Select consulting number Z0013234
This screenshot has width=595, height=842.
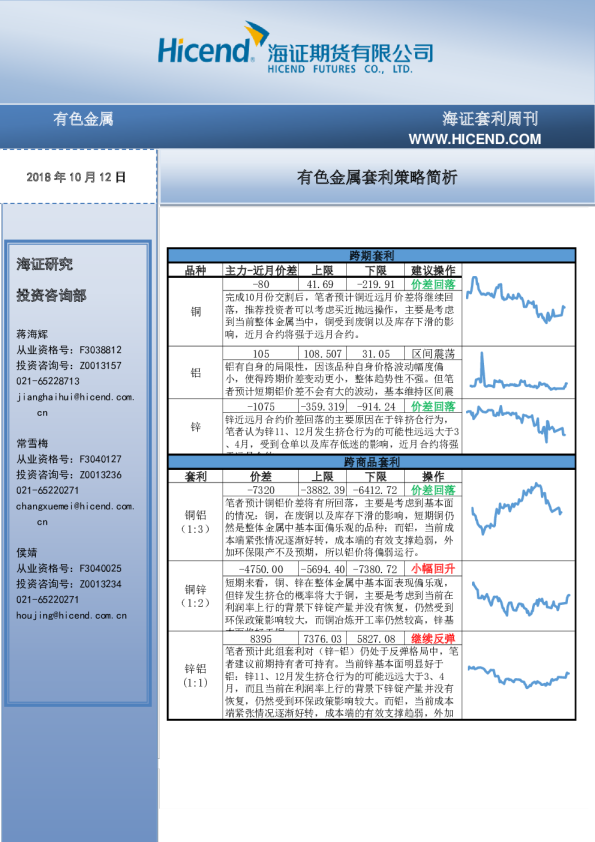[x=100, y=584]
